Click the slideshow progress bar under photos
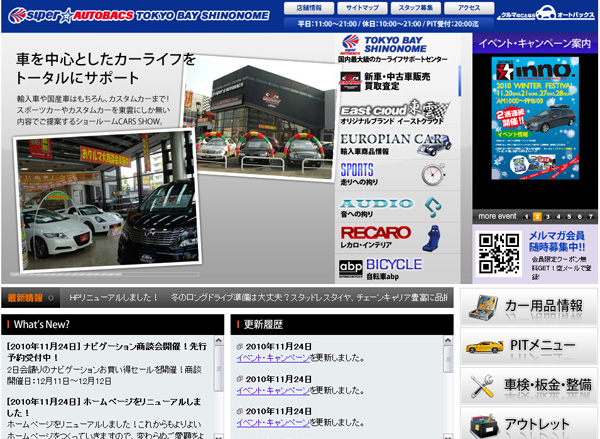The width and height of the screenshot is (600, 439). tap(104, 274)
